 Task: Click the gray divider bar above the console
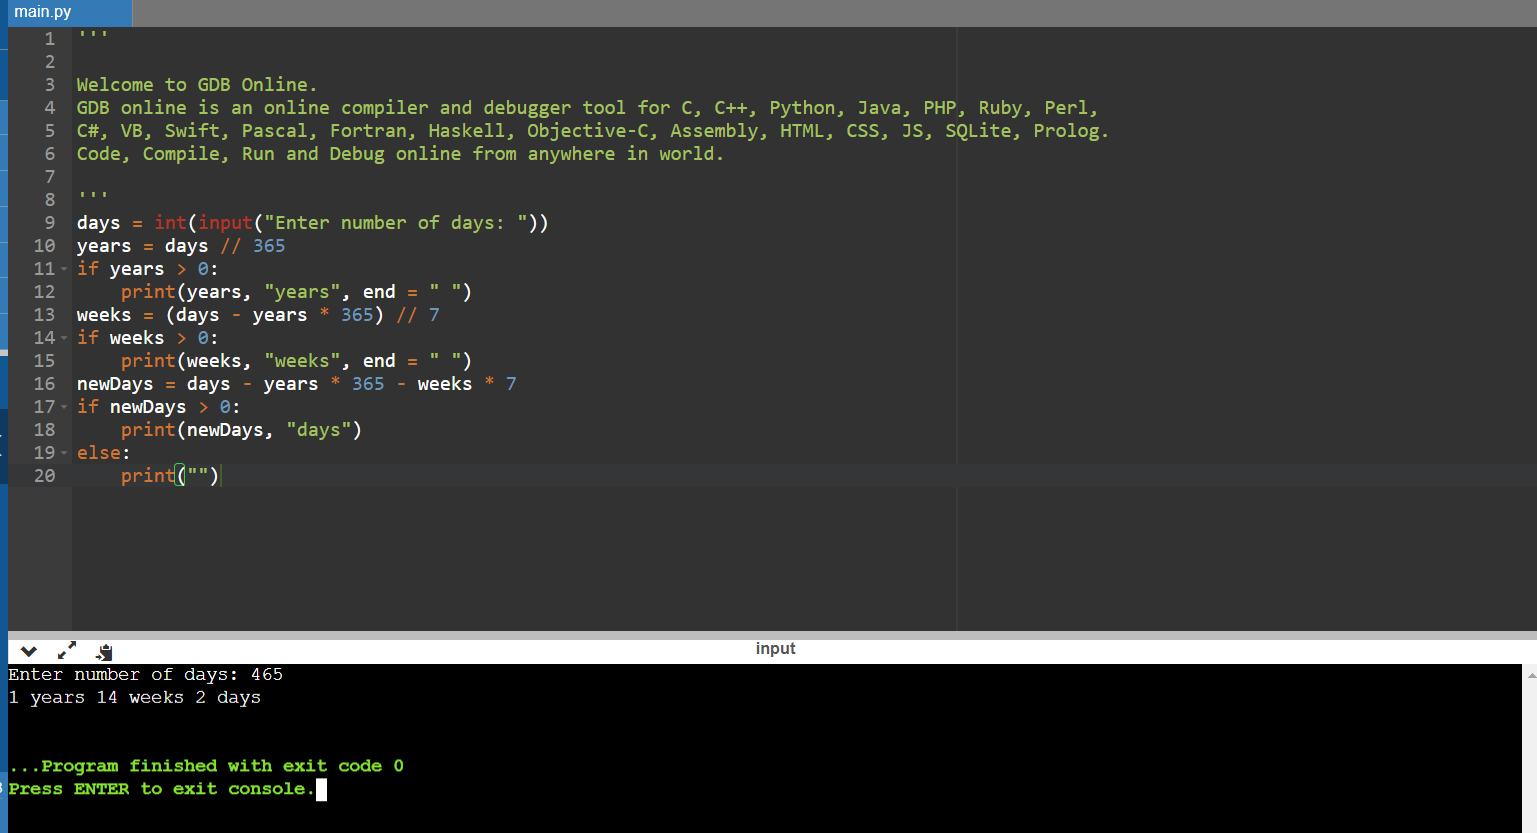[770, 635]
